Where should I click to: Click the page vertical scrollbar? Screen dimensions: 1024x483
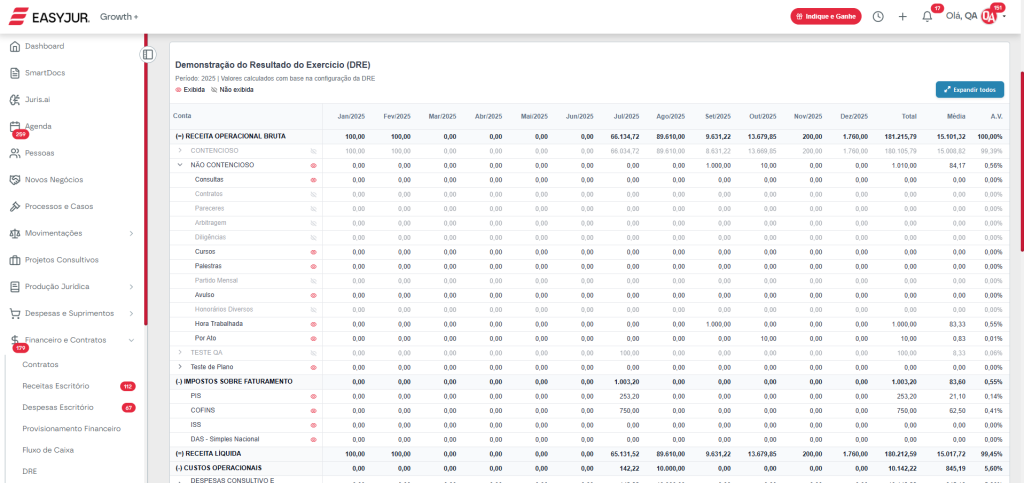pyautogui.click(x=1020, y=160)
